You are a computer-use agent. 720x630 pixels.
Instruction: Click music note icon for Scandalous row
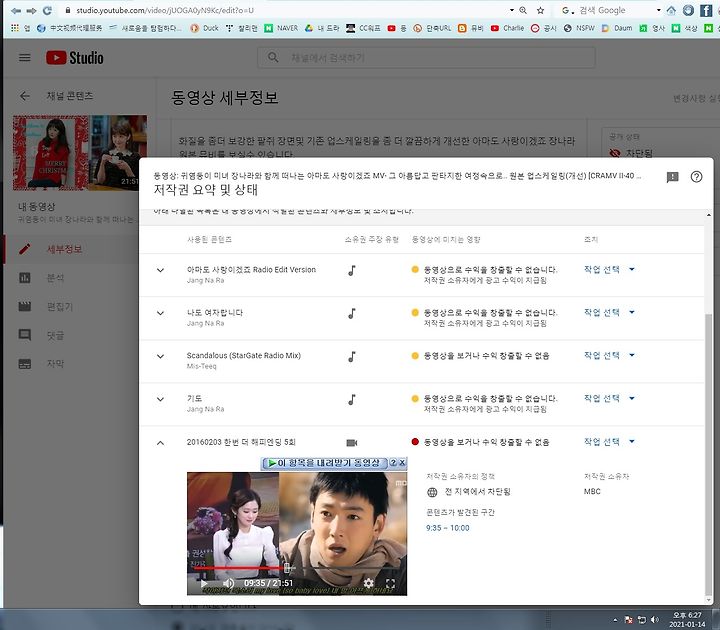pos(352,357)
